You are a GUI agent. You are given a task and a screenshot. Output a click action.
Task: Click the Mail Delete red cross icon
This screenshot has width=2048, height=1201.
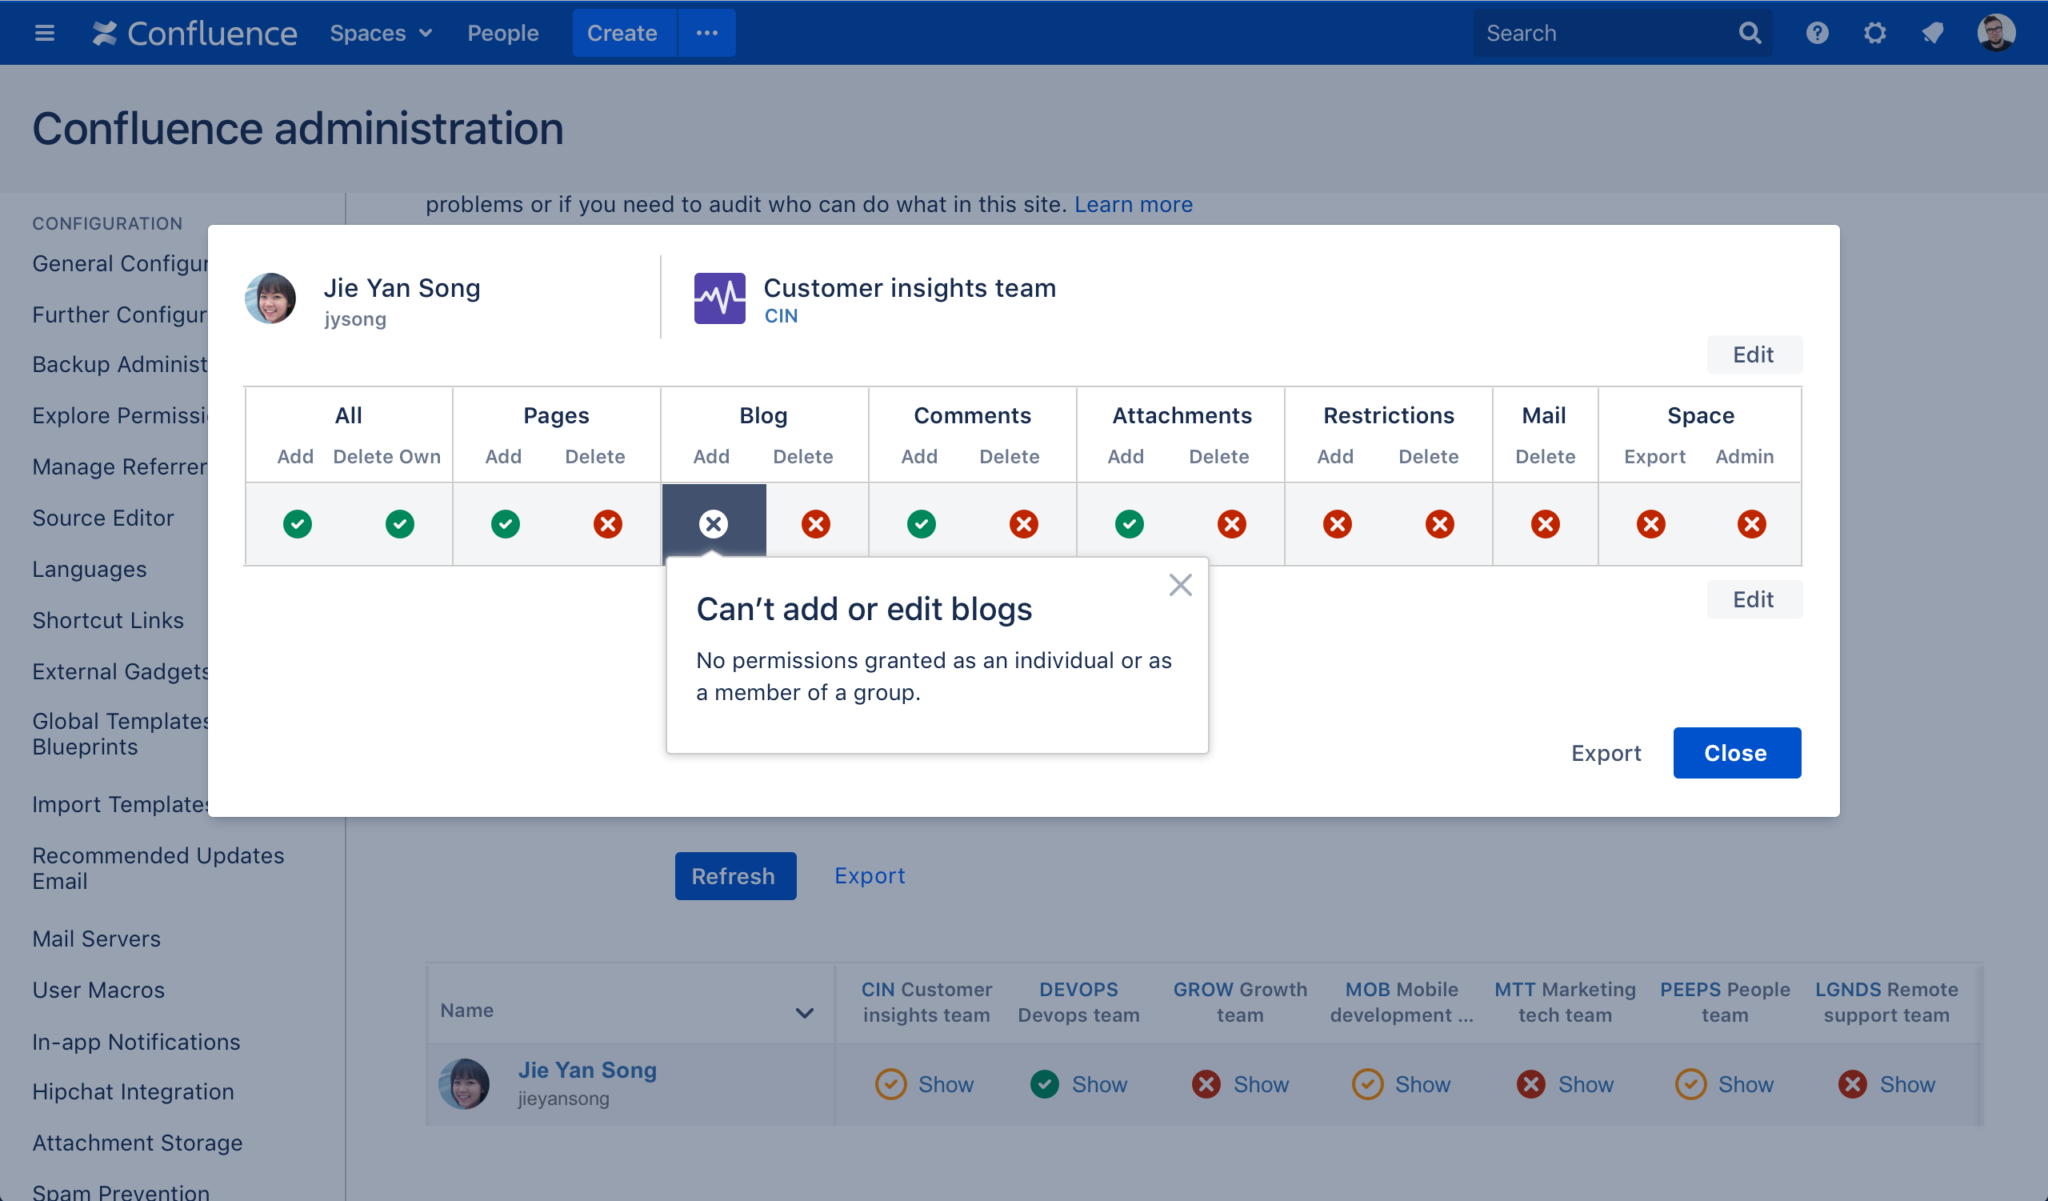(x=1545, y=524)
